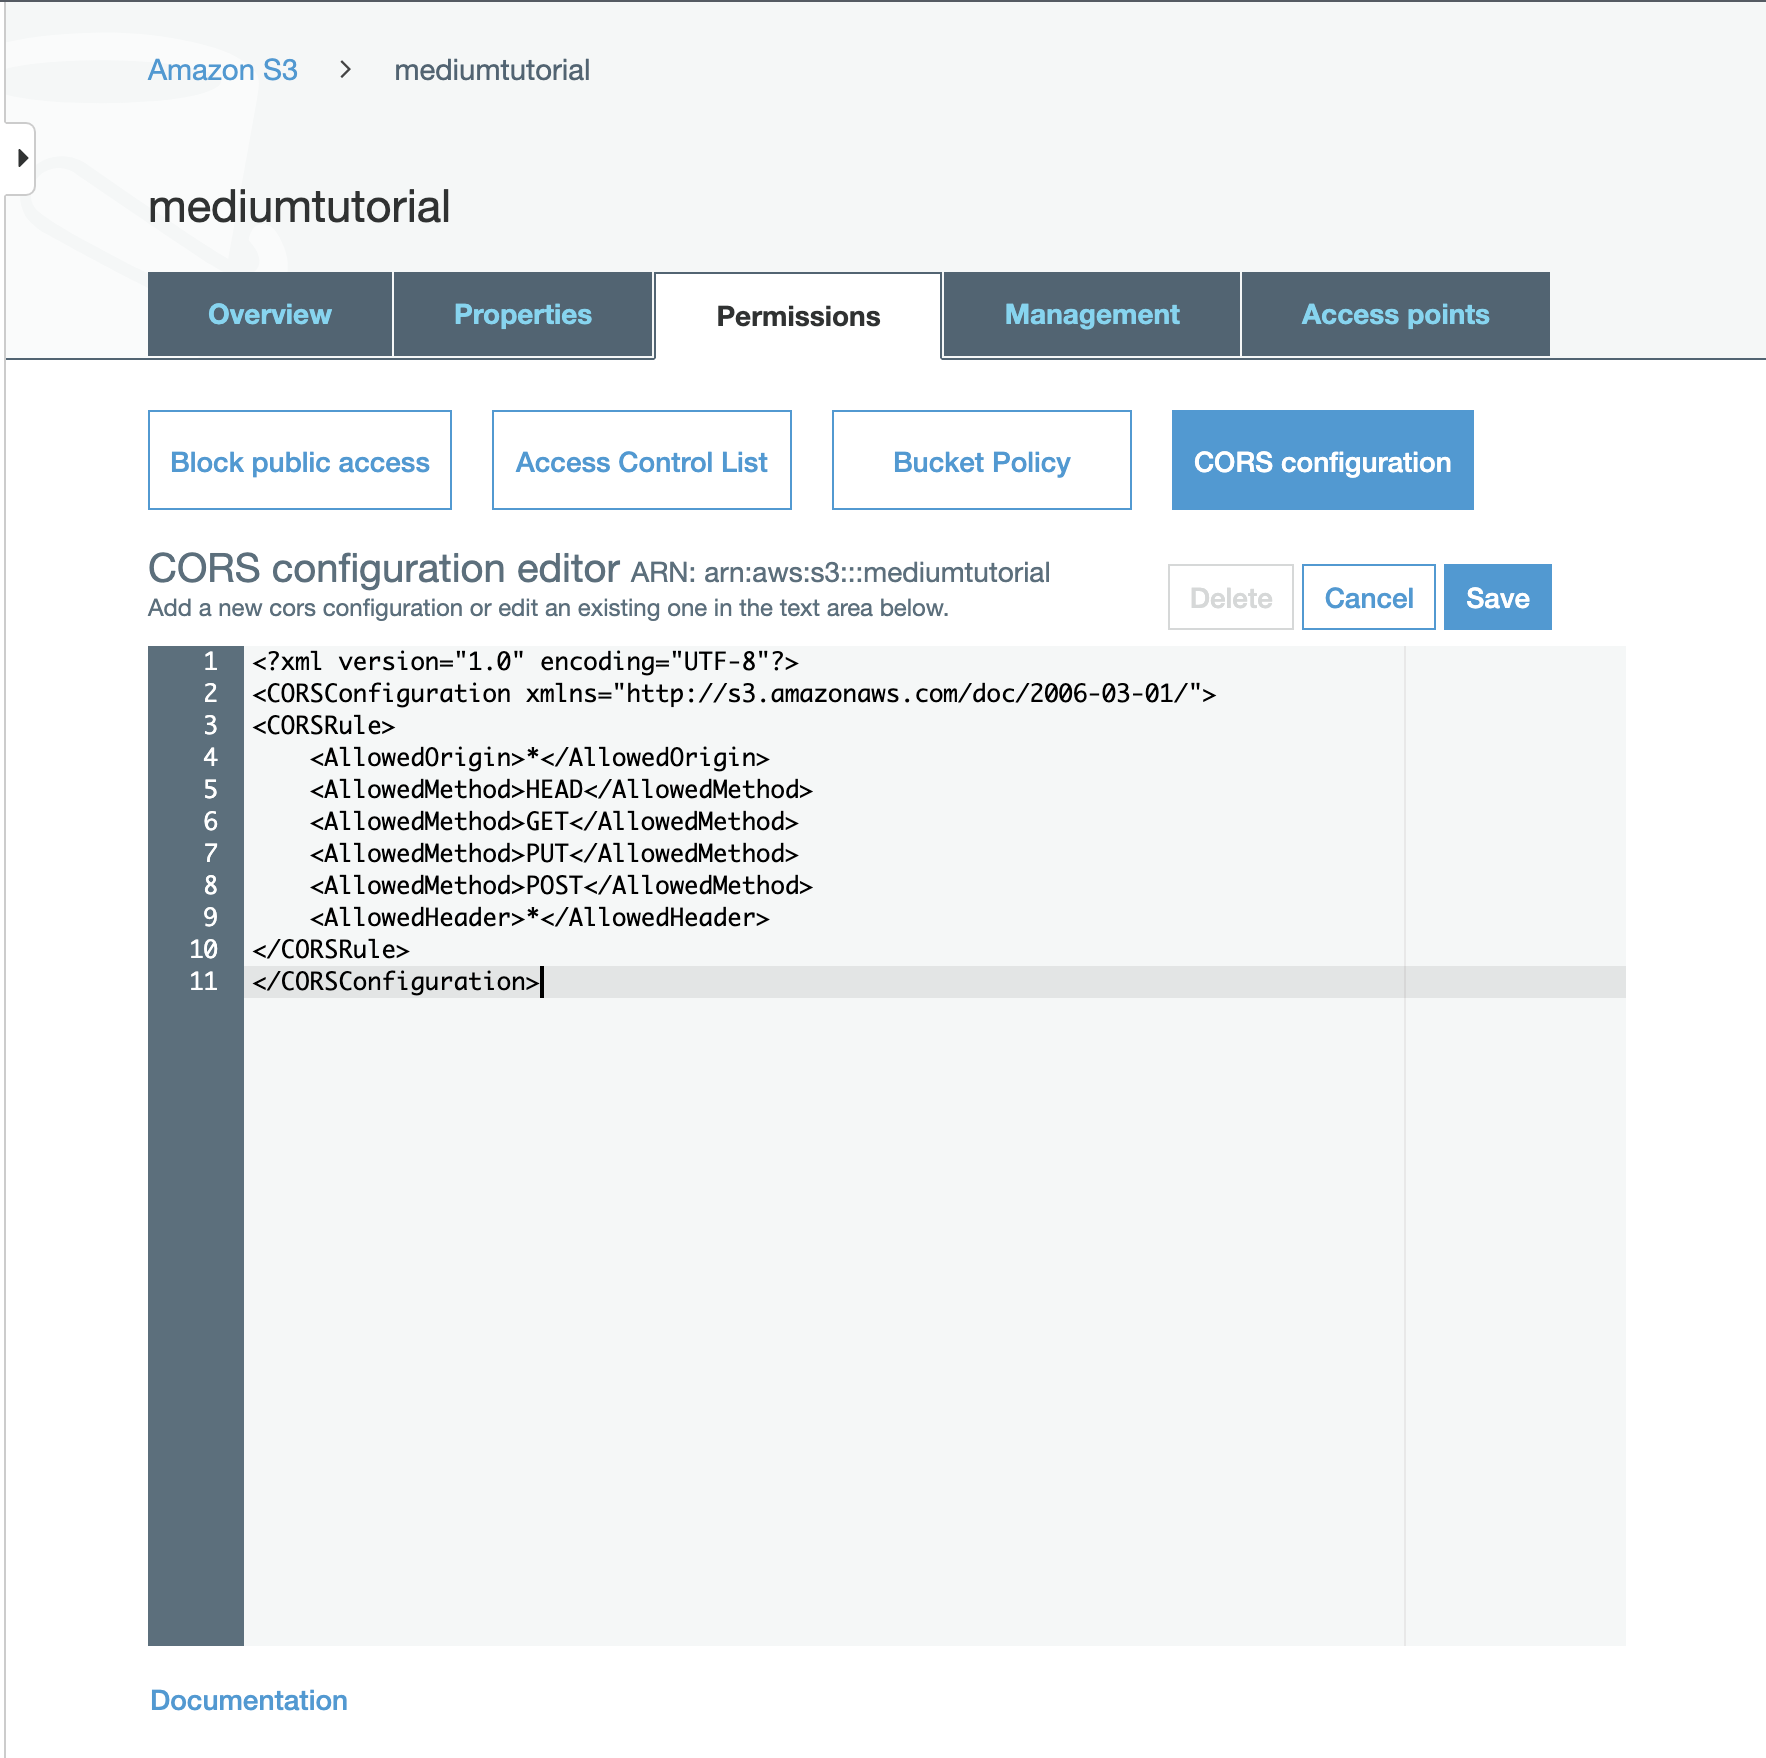Click the mediumtutorial bucket title heading
The height and width of the screenshot is (1758, 1766).
(x=299, y=207)
